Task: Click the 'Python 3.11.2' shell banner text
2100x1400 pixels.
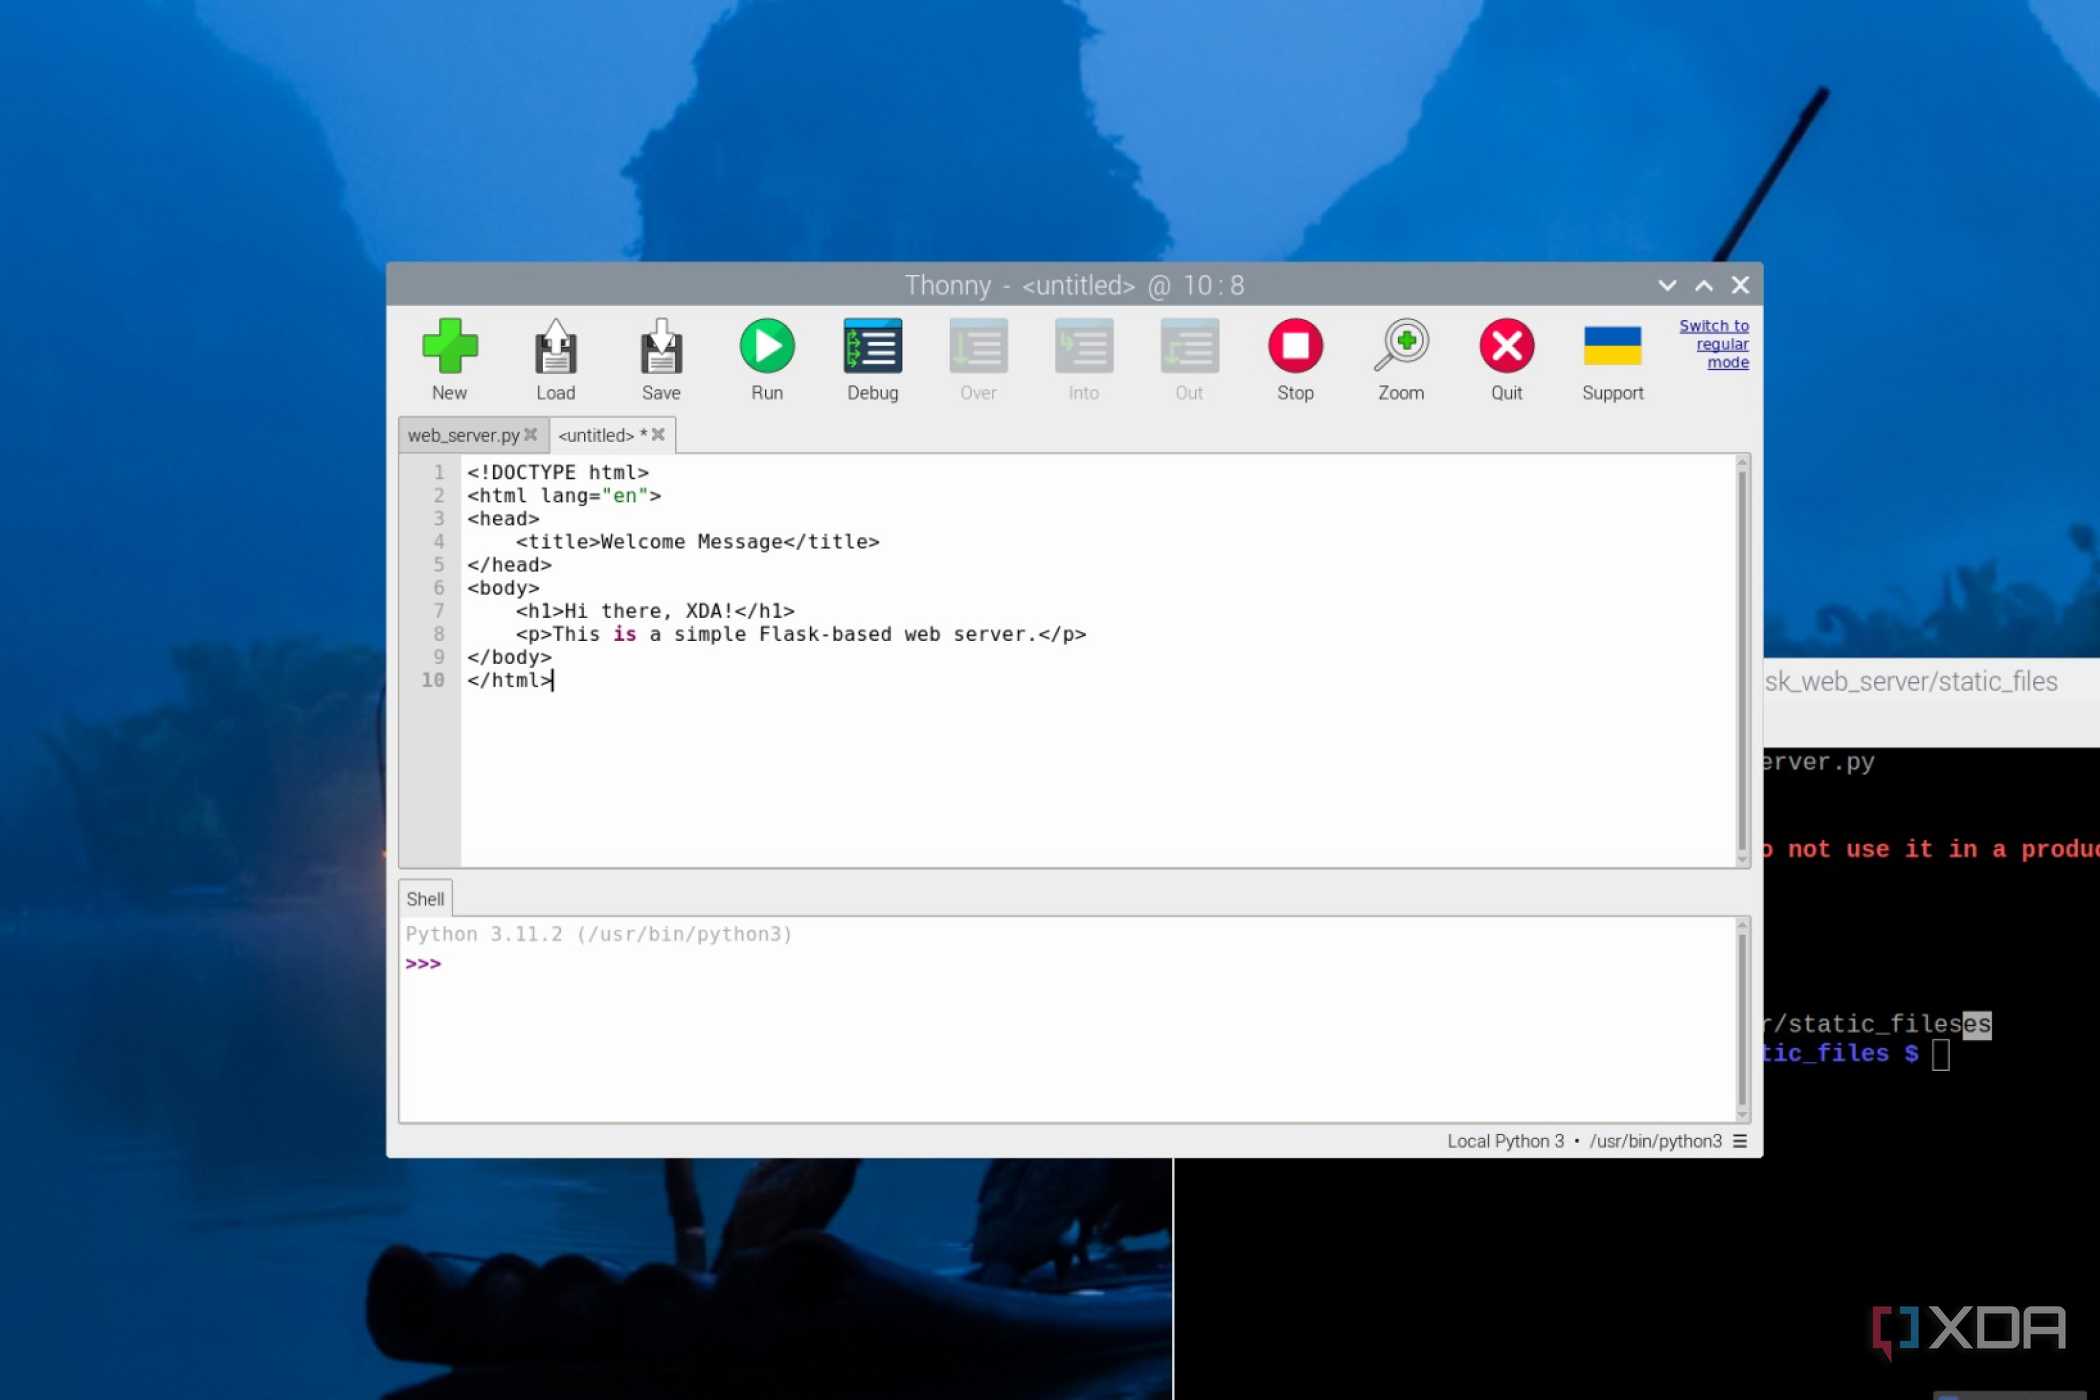Action: (x=598, y=934)
